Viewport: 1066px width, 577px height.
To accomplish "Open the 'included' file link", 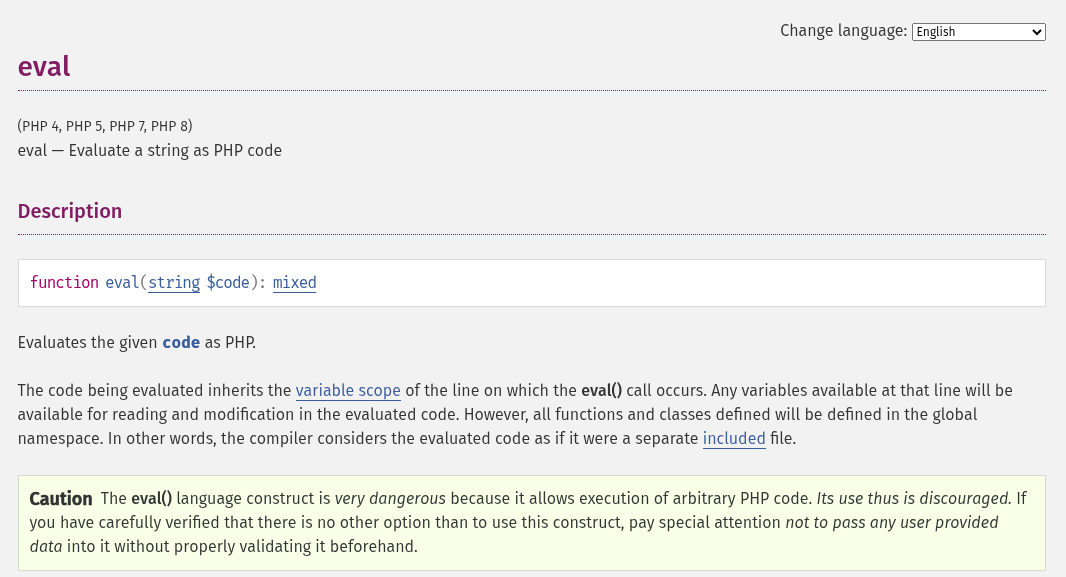I will click(734, 439).
